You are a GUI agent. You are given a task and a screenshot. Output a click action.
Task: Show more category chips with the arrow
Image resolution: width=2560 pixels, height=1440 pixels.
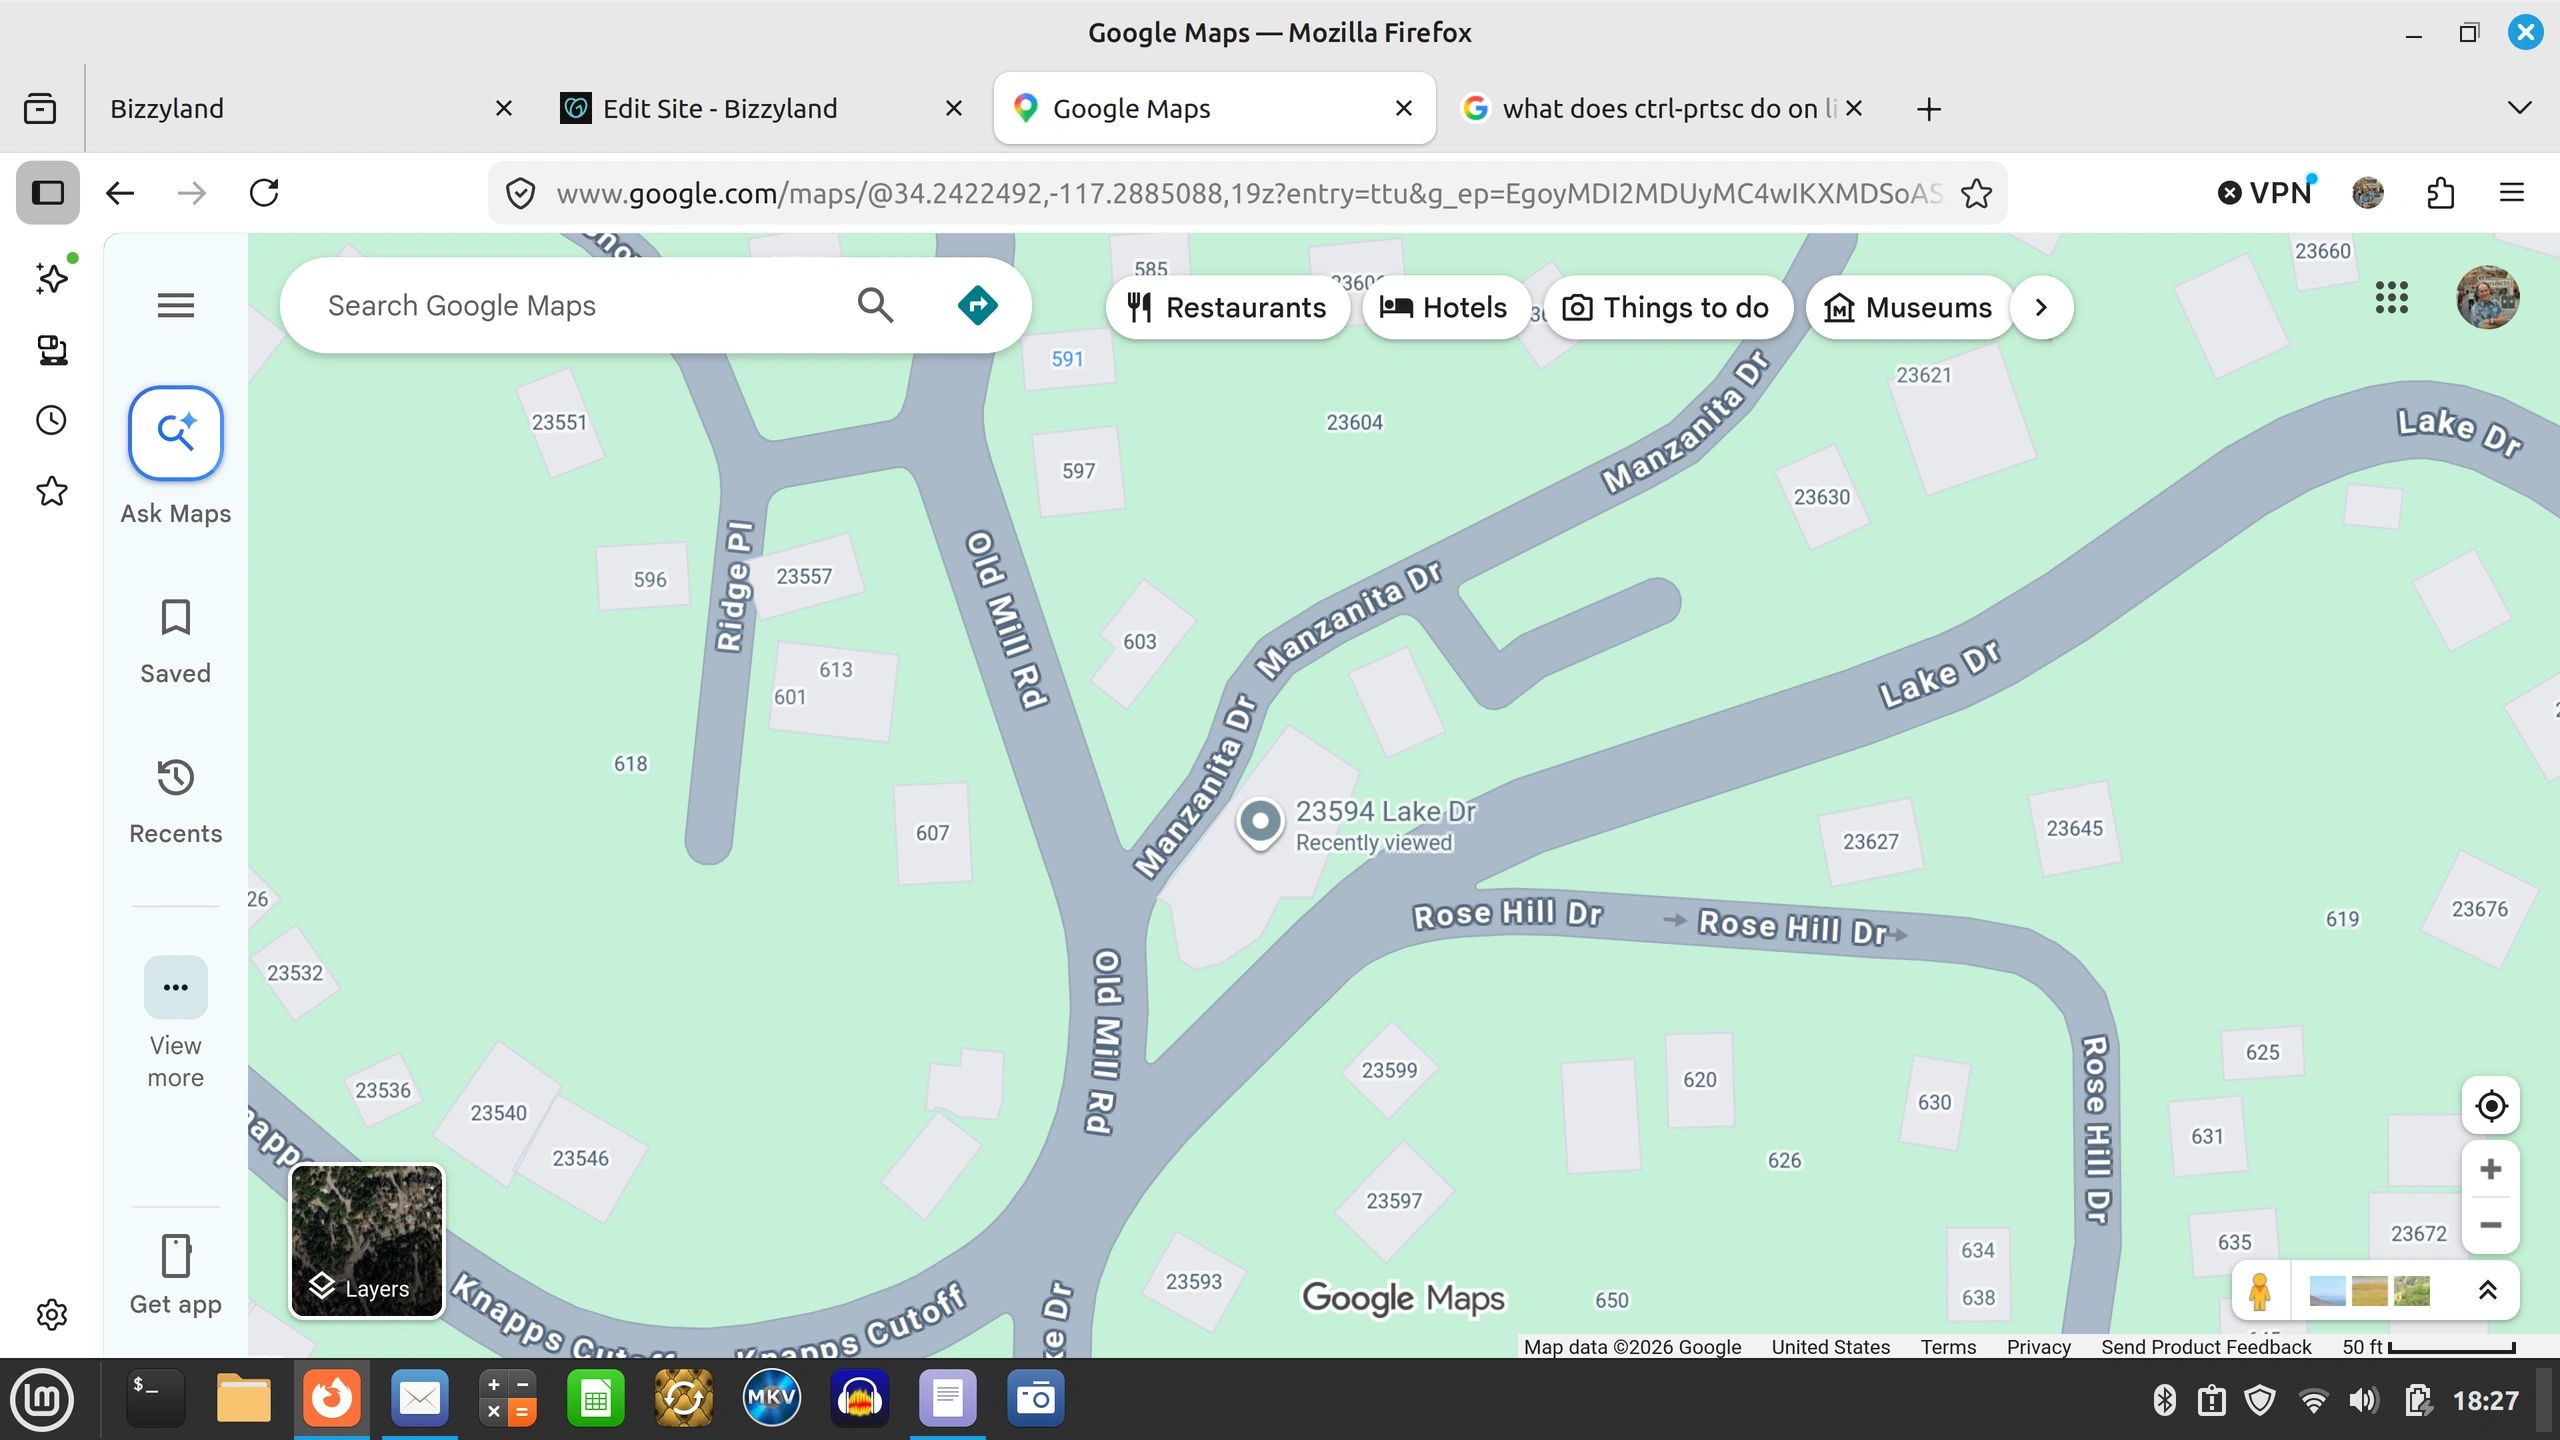2041,307
